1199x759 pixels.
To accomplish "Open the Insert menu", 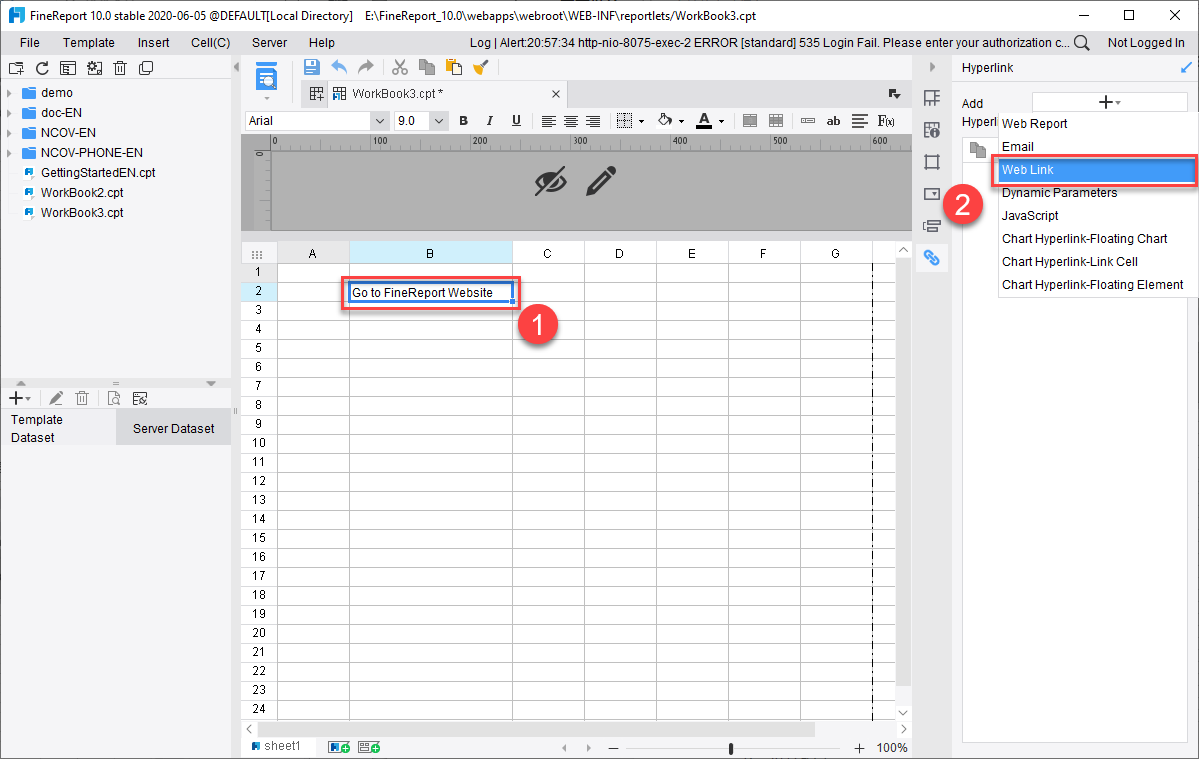I will (x=153, y=43).
